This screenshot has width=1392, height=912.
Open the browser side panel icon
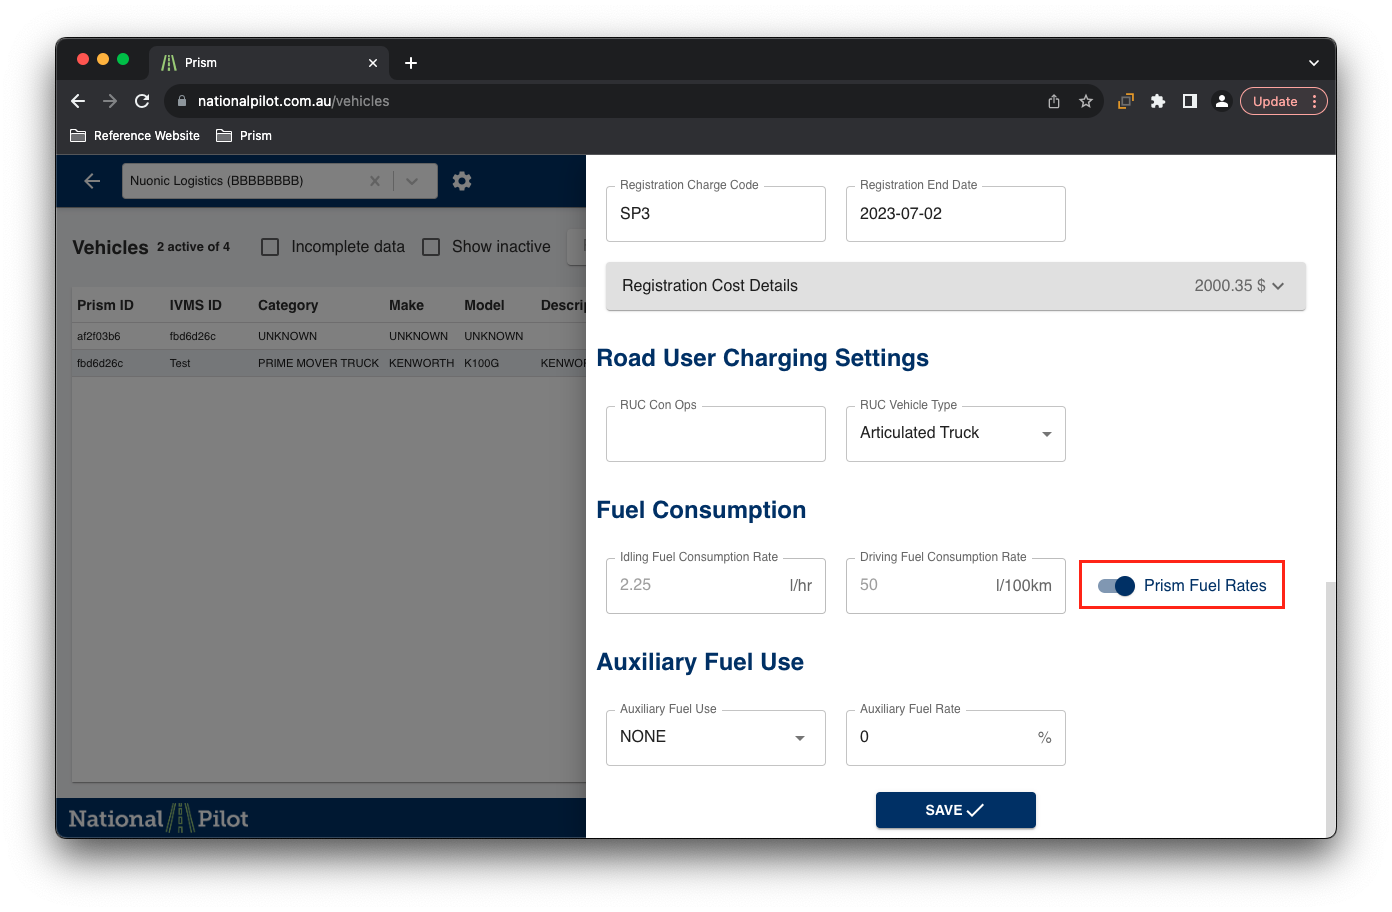point(1190,101)
